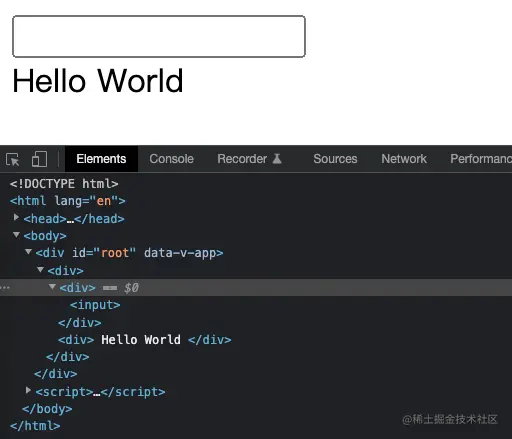Click the Recorder flask experiment icon
The width and height of the screenshot is (512, 439).
pos(277,159)
